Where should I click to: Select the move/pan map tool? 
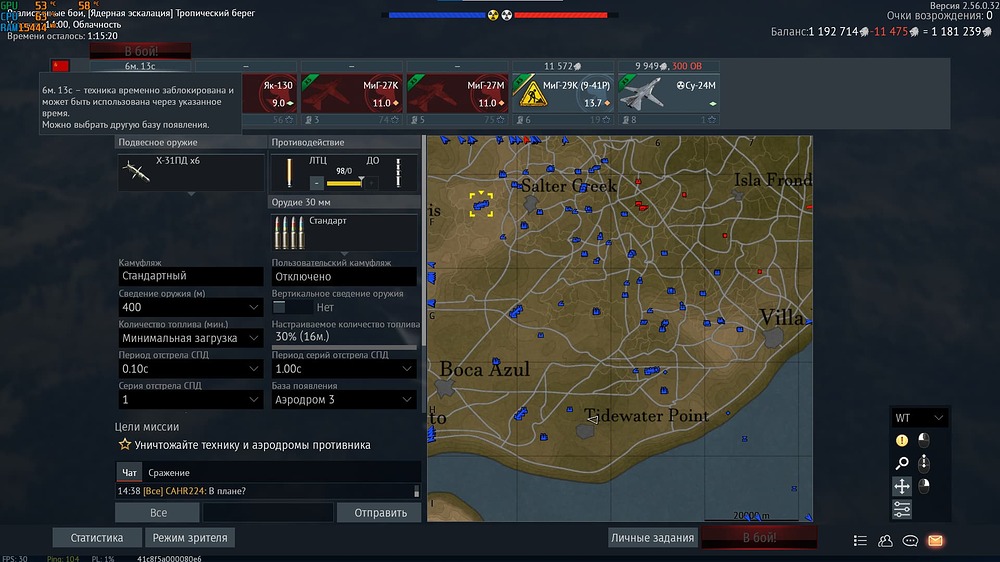pos(901,486)
